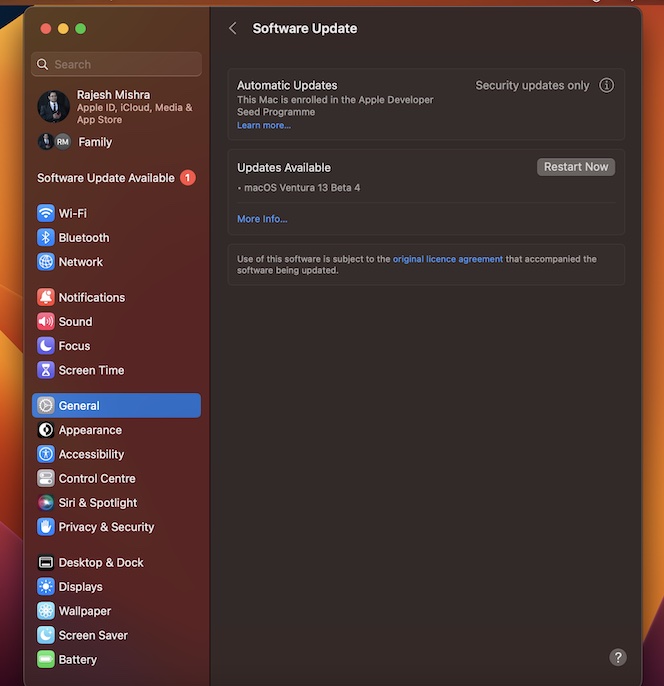Maximize window with green button
The width and height of the screenshot is (664, 686).
point(80,29)
